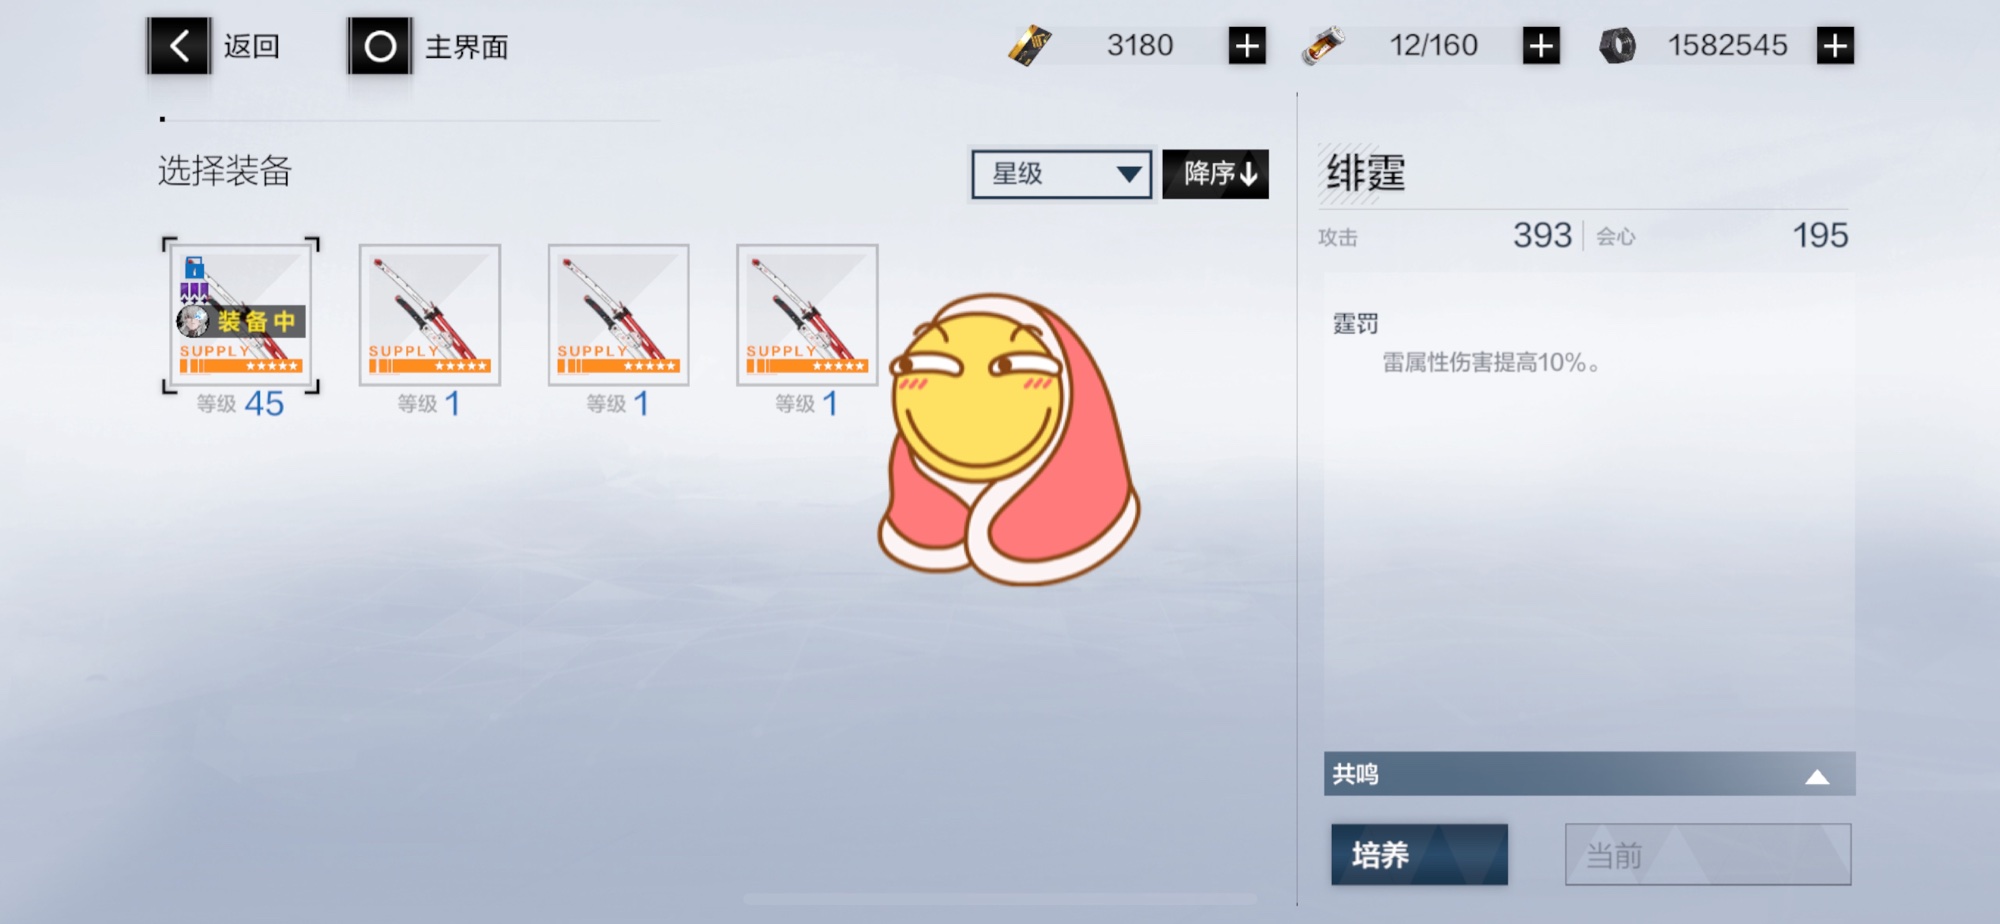Screen dimensions: 2000x924
Task: Select the level 45 equipped weapon
Action: 240,315
